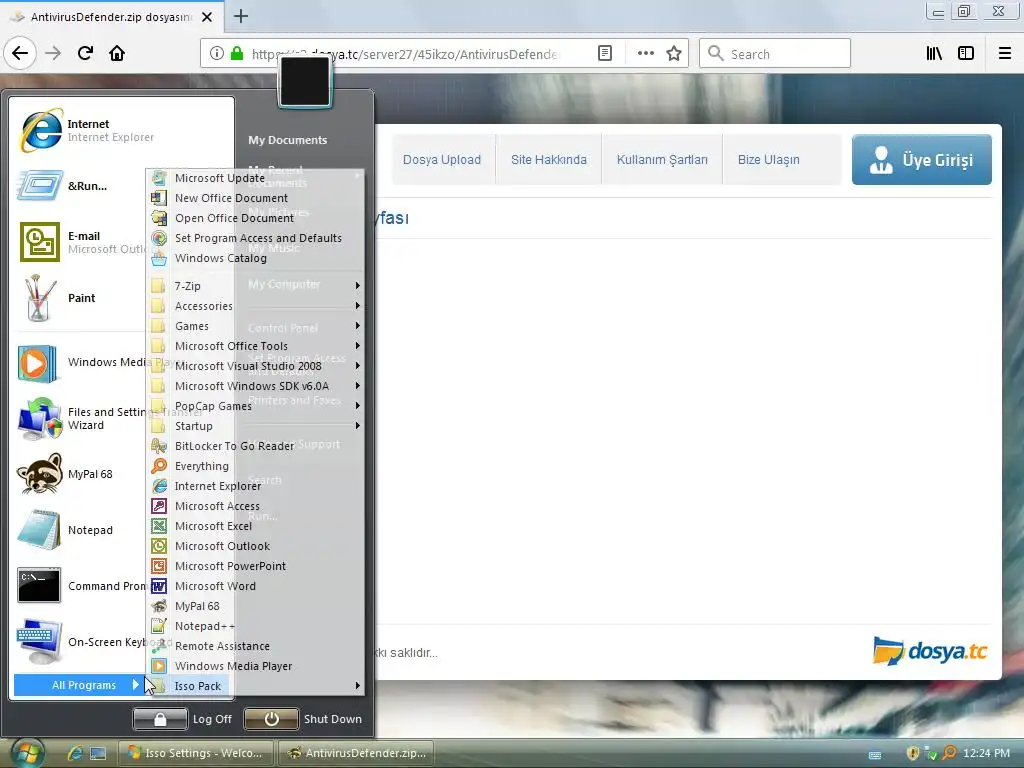Toggle the sidebar view
1024x768 pixels.
point(966,54)
